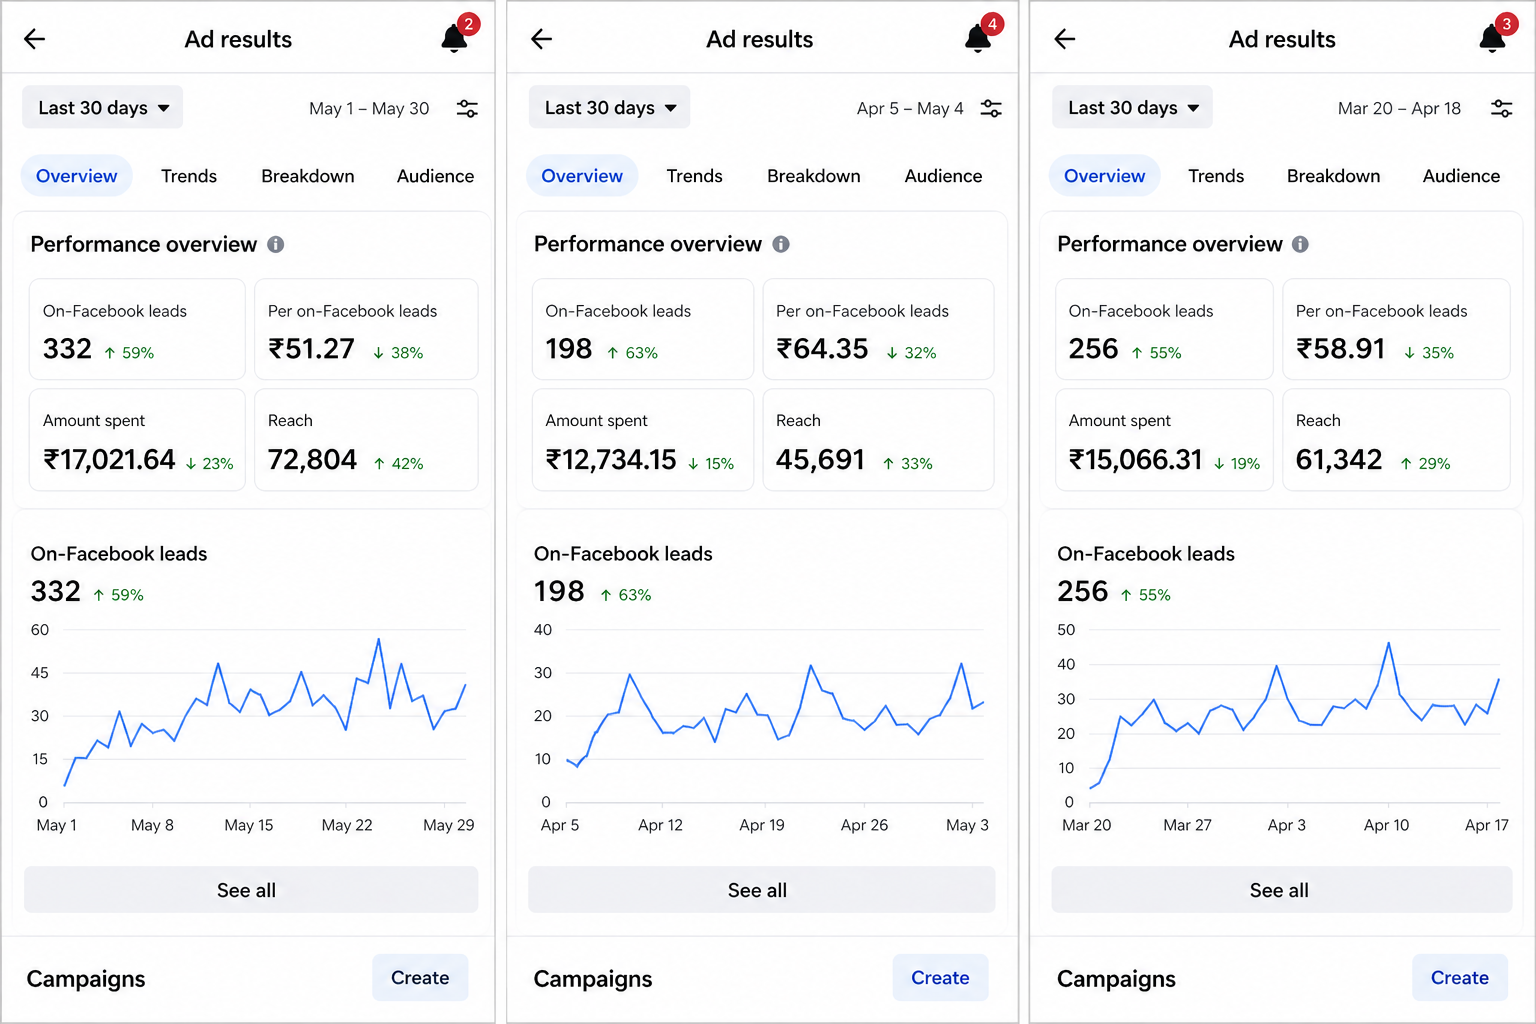This screenshot has height=1024, width=1536.
Task: Switch to Audience tab in May 1 – May 30 panel
Action: (435, 176)
